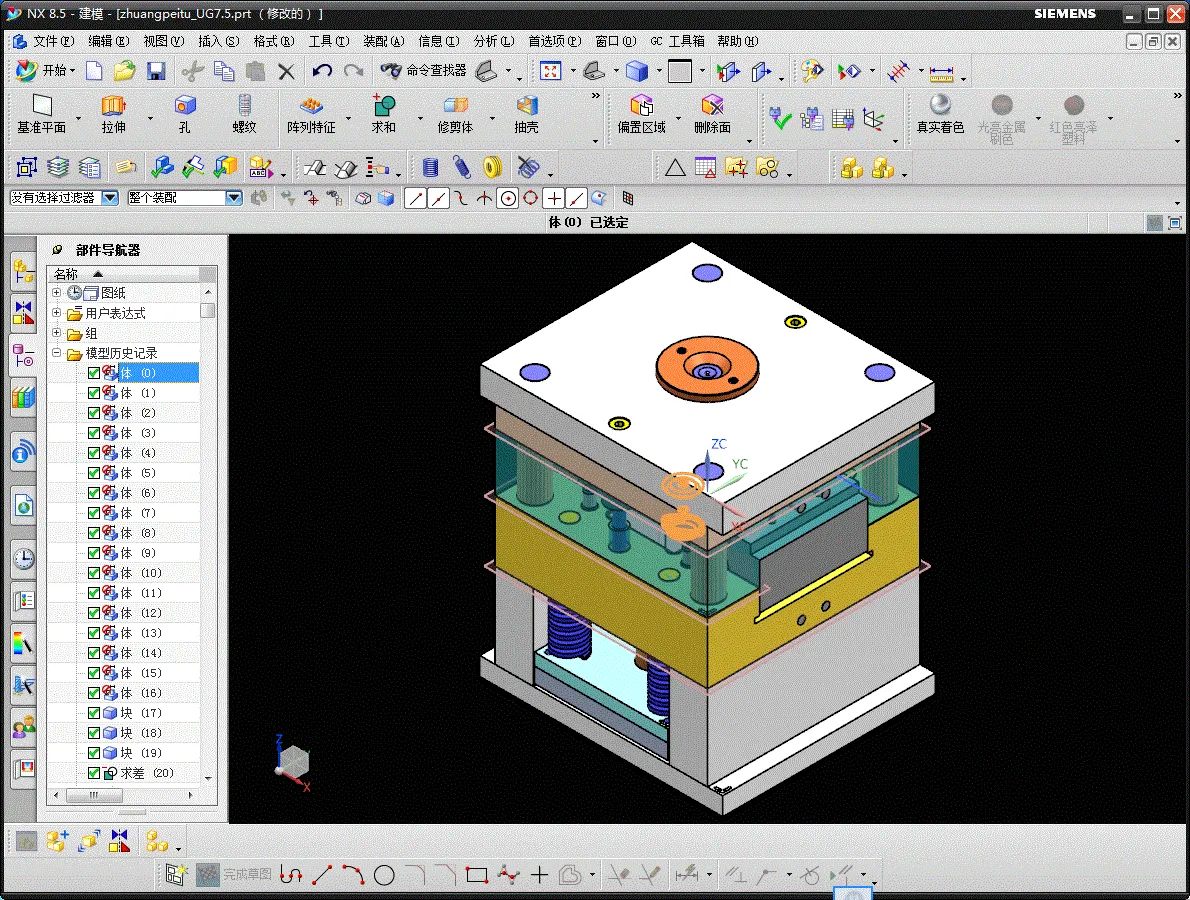
Task: Toggle the 体 (16) checkbox
Action: tap(94, 693)
